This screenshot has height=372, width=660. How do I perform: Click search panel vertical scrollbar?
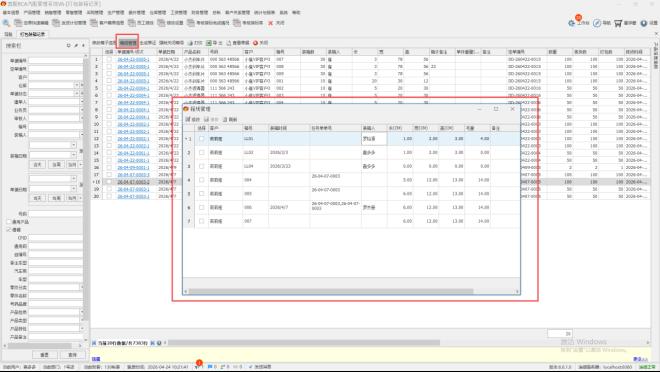tap(86, 189)
